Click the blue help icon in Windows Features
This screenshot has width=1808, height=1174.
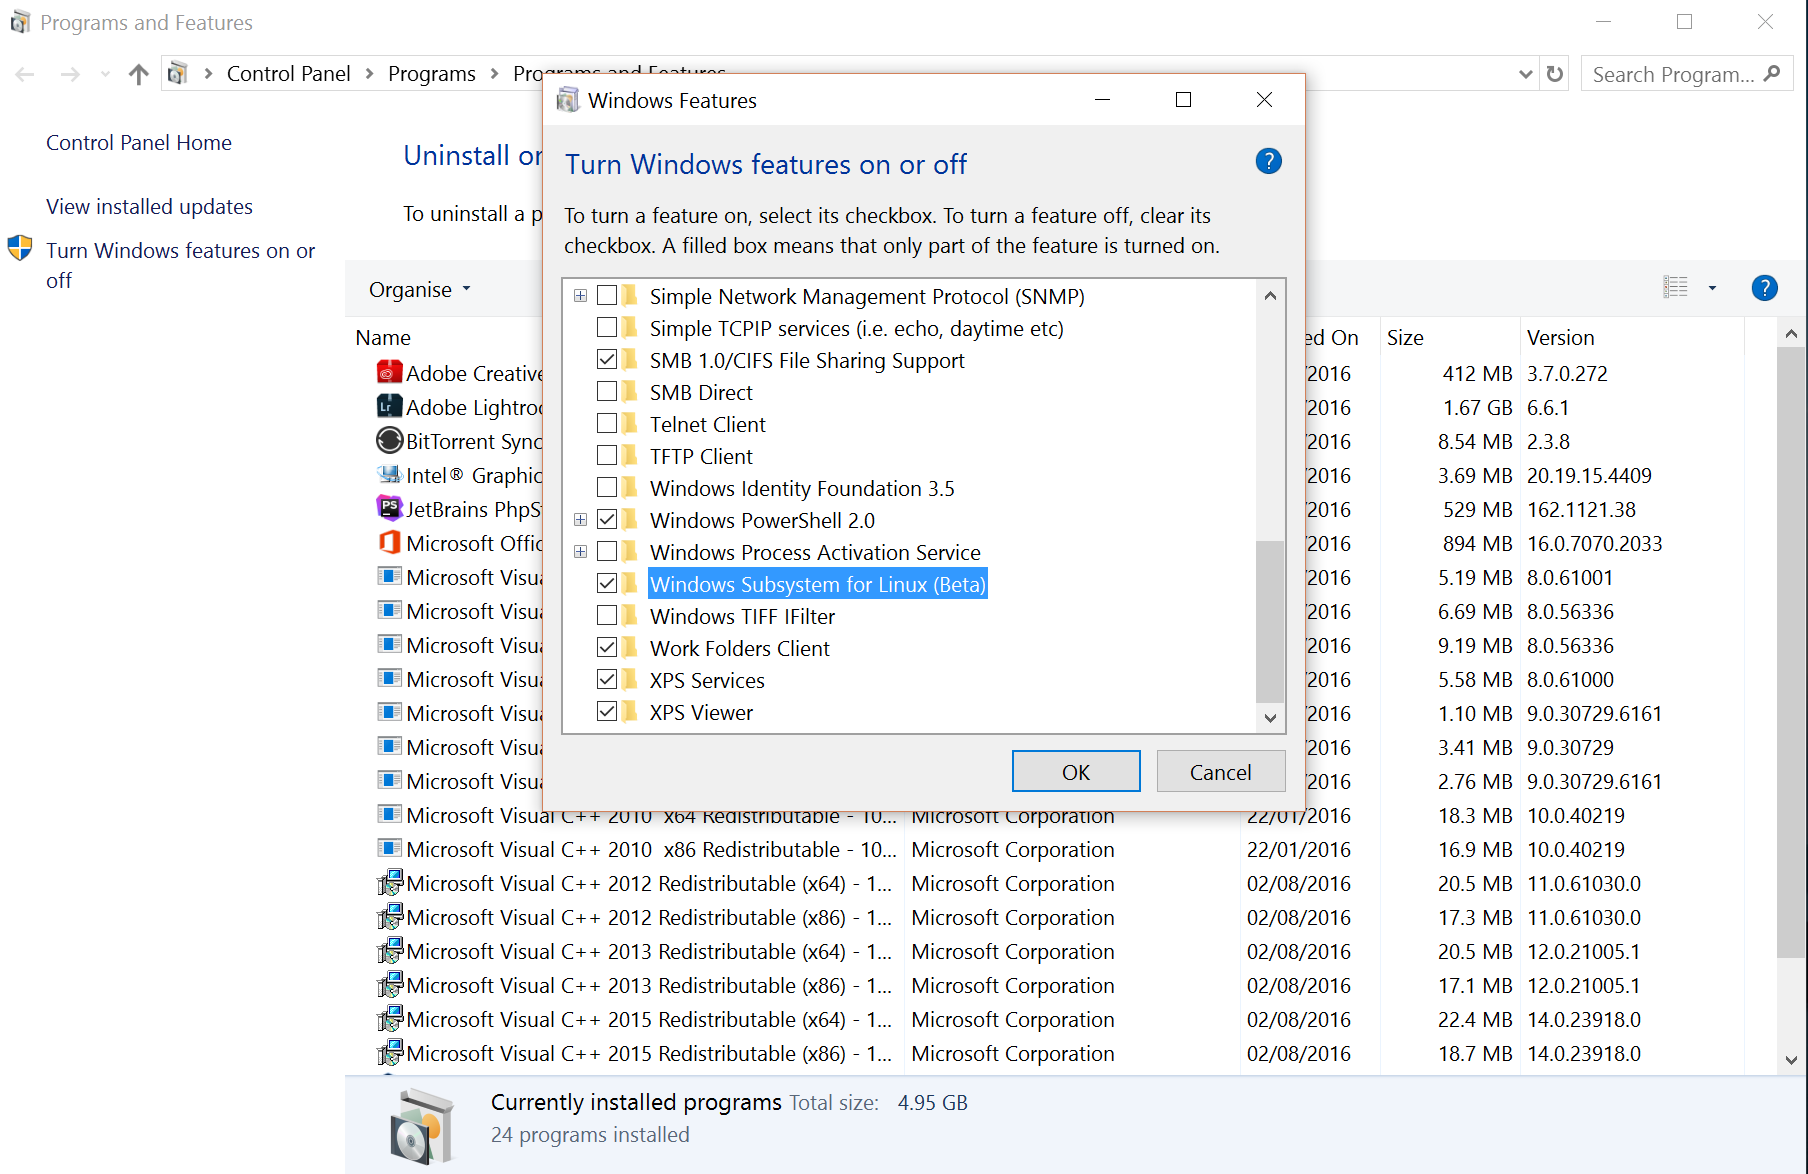1267,161
